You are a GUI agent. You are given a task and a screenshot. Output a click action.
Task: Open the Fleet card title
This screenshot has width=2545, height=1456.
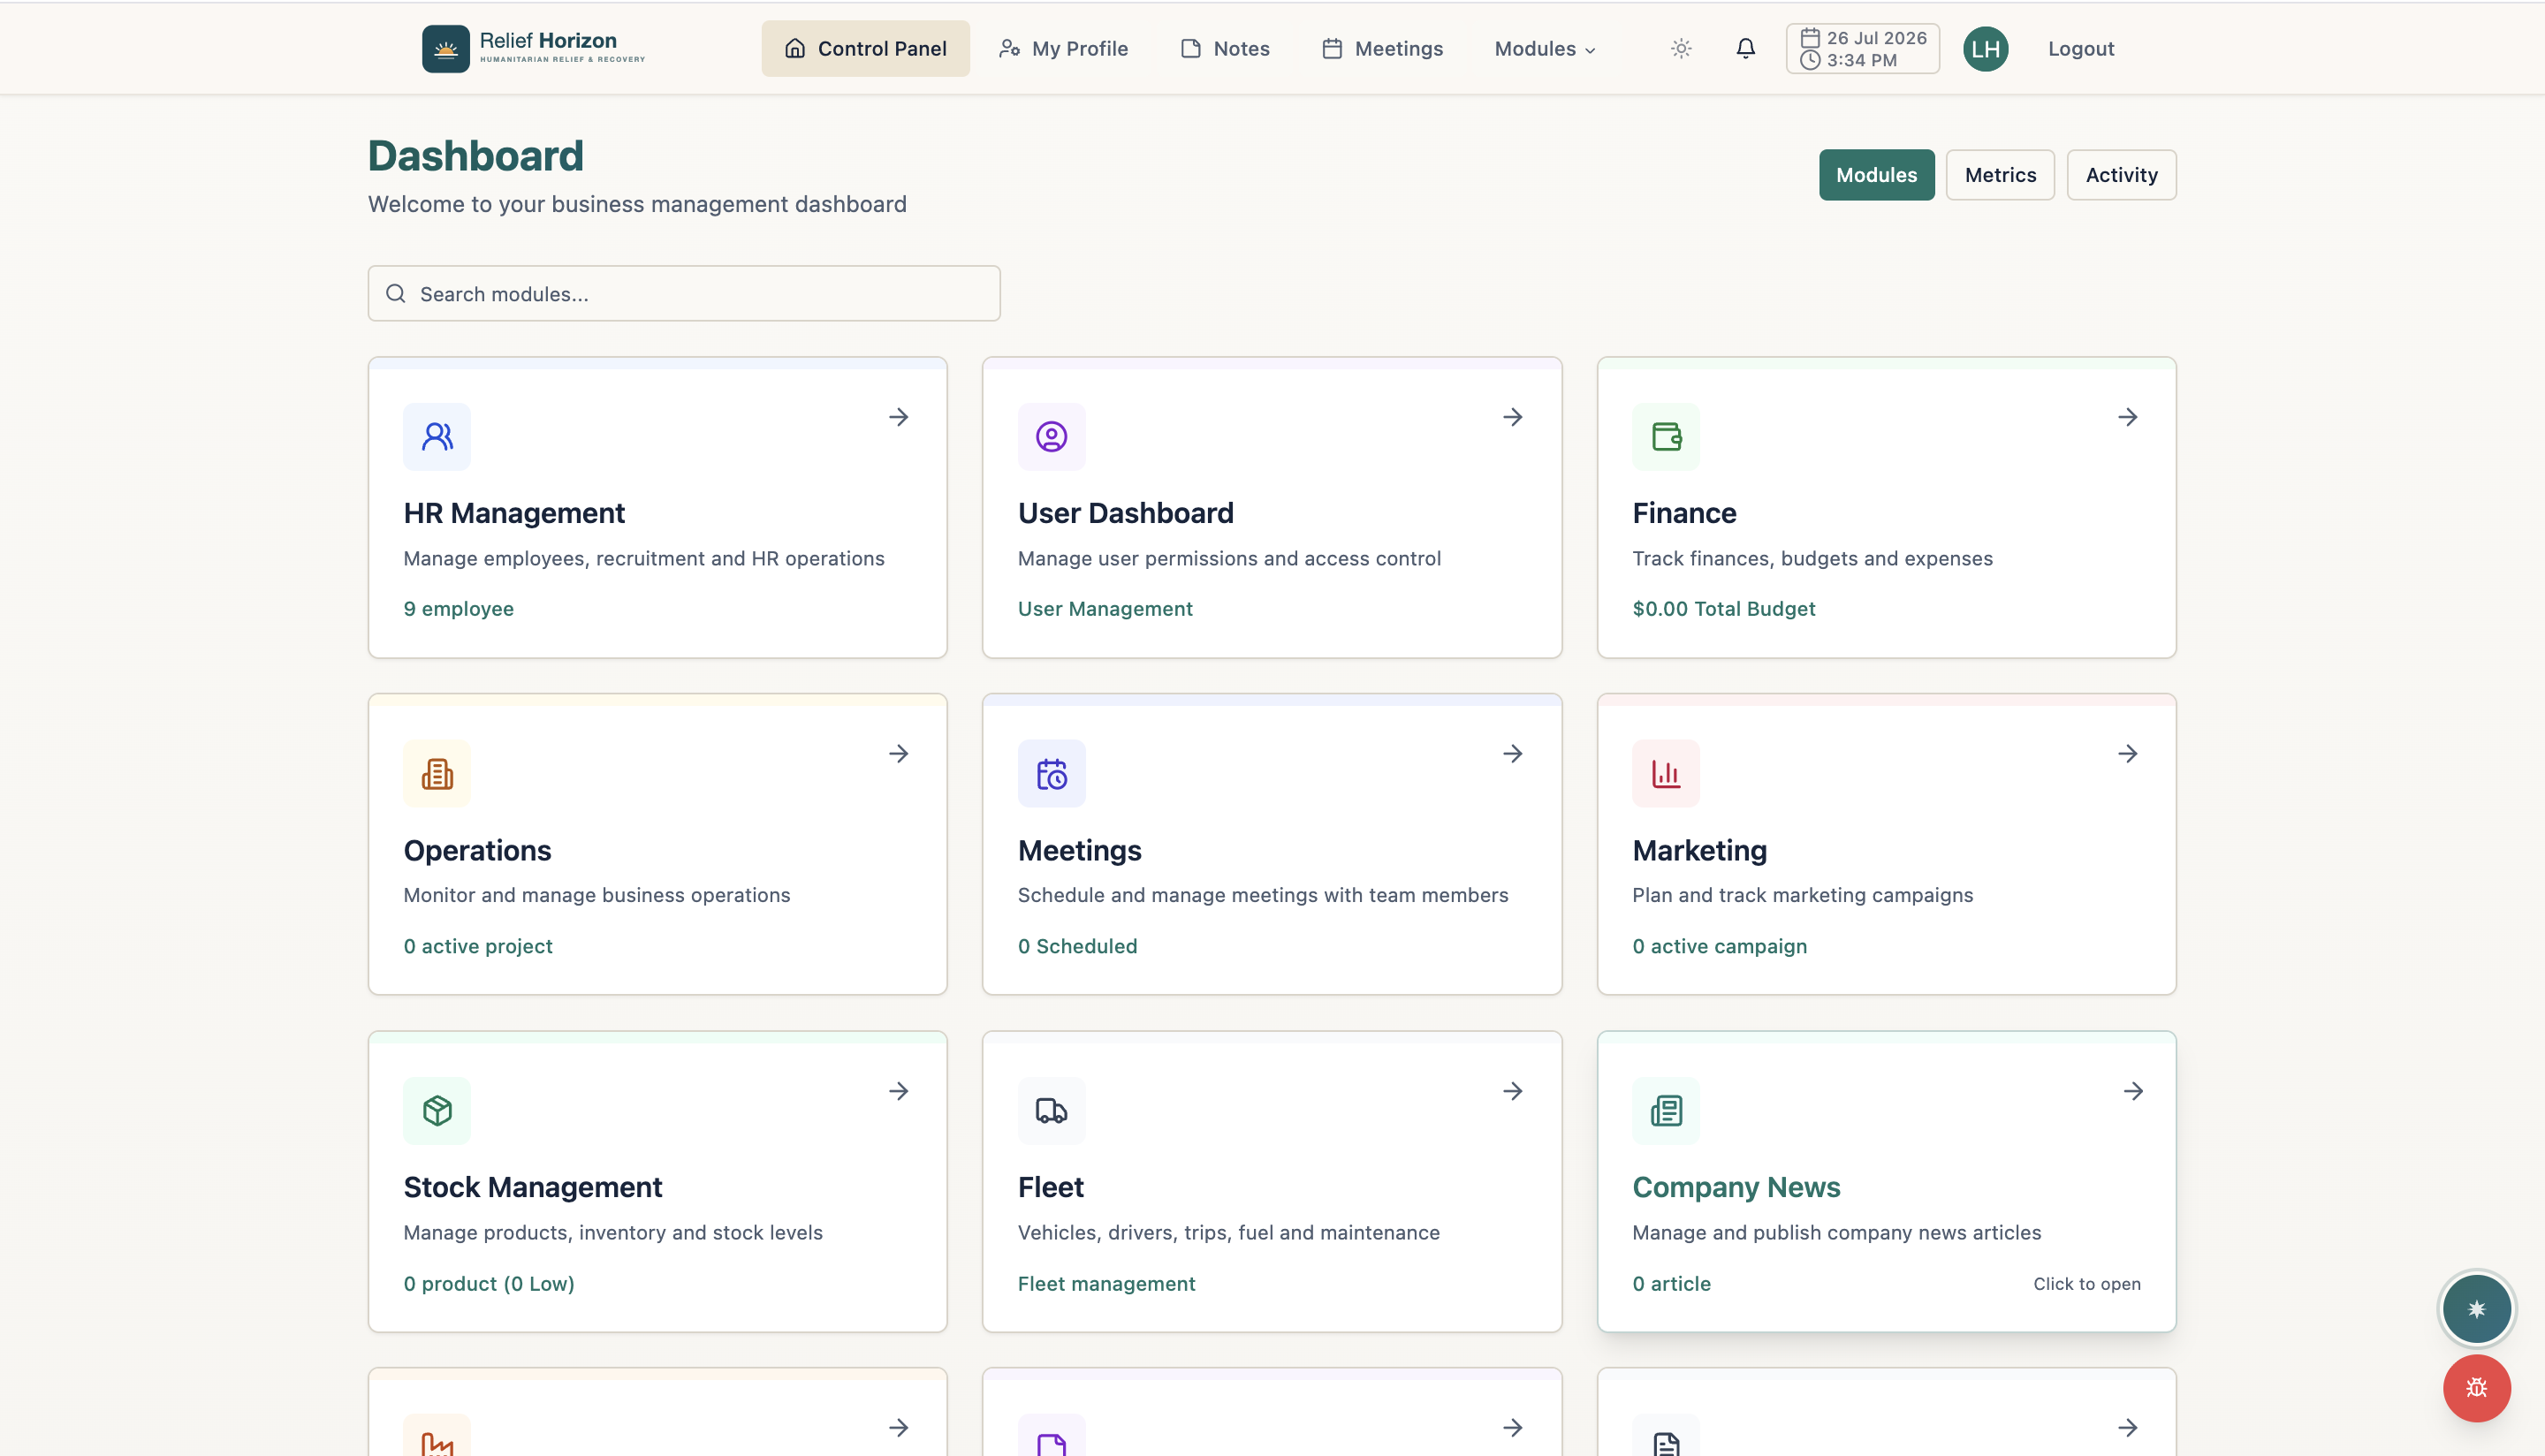point(1050,1187)
